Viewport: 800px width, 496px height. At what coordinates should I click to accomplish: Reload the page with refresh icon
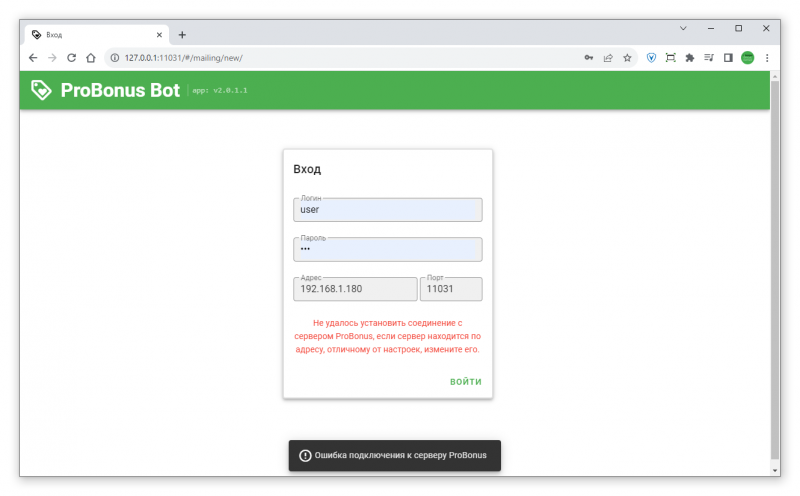71,58
